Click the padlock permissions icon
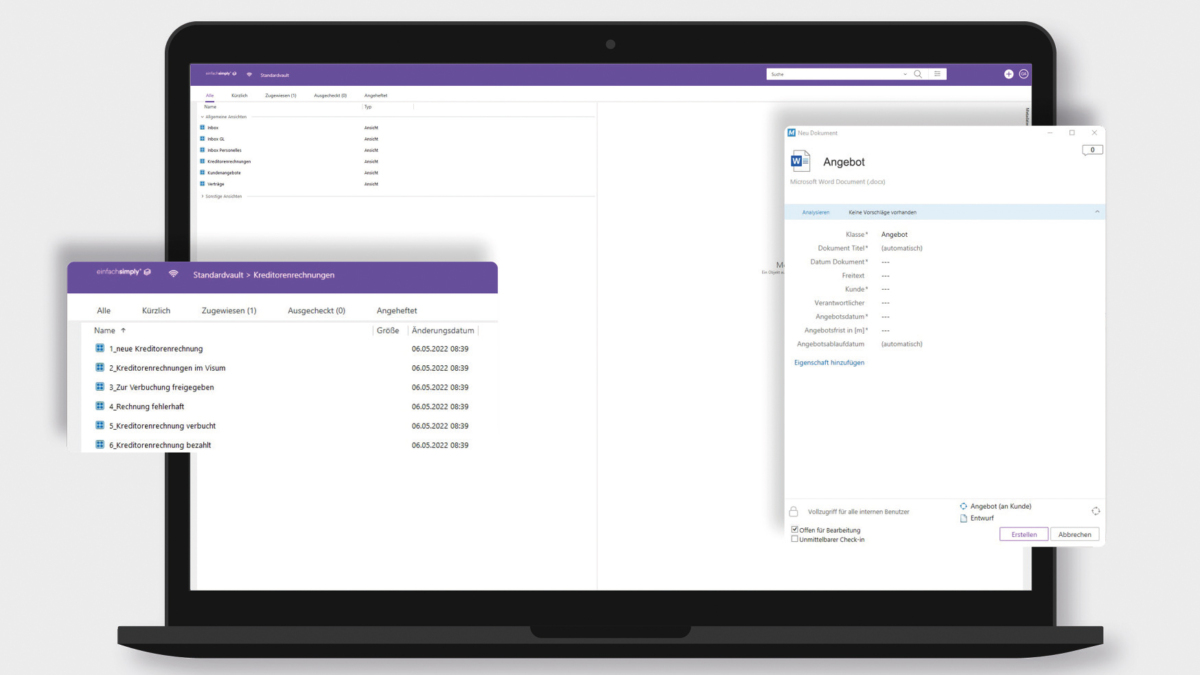The image size is (1200, 675). point(794,511)
